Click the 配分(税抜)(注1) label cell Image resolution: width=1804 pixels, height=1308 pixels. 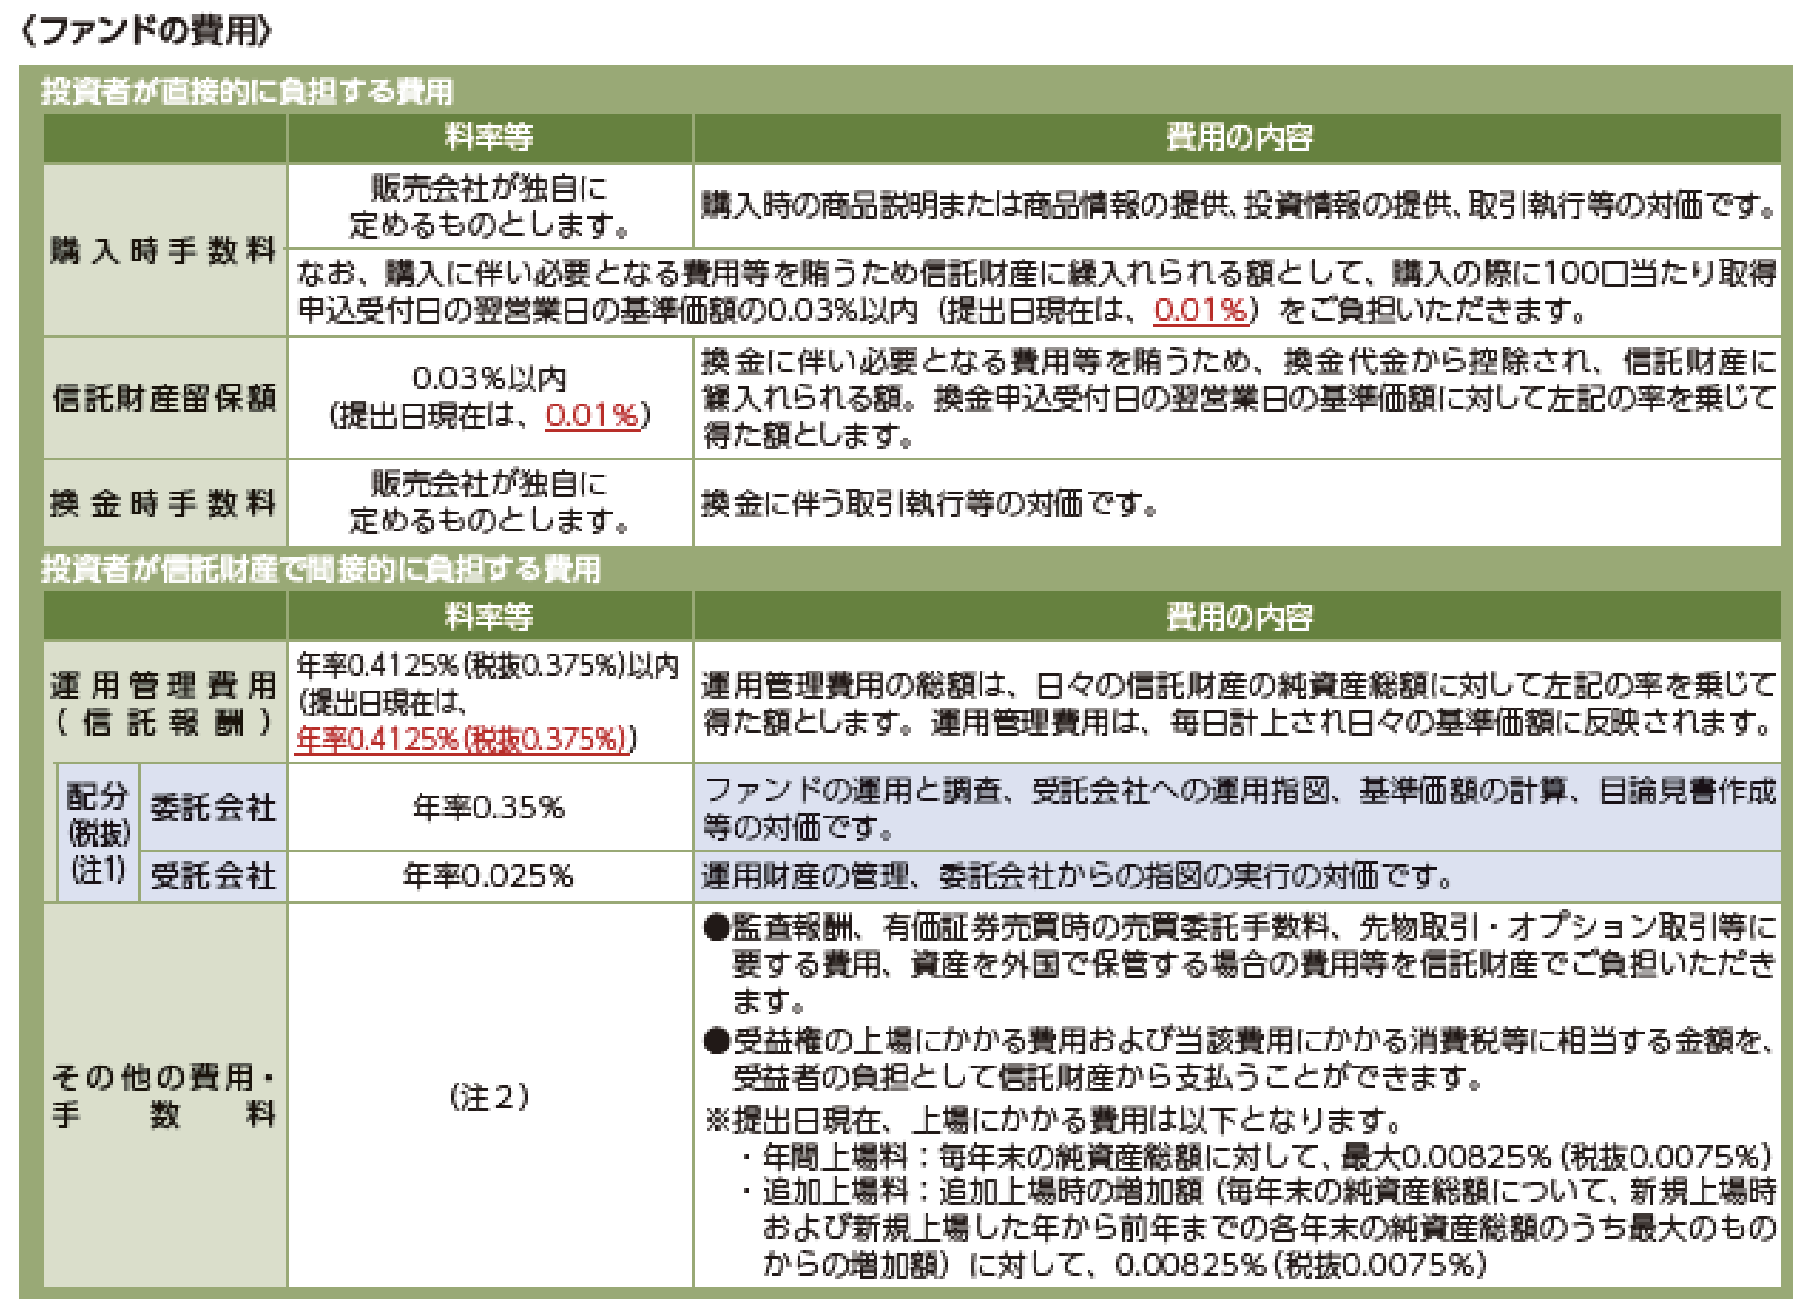pos(98,833)
